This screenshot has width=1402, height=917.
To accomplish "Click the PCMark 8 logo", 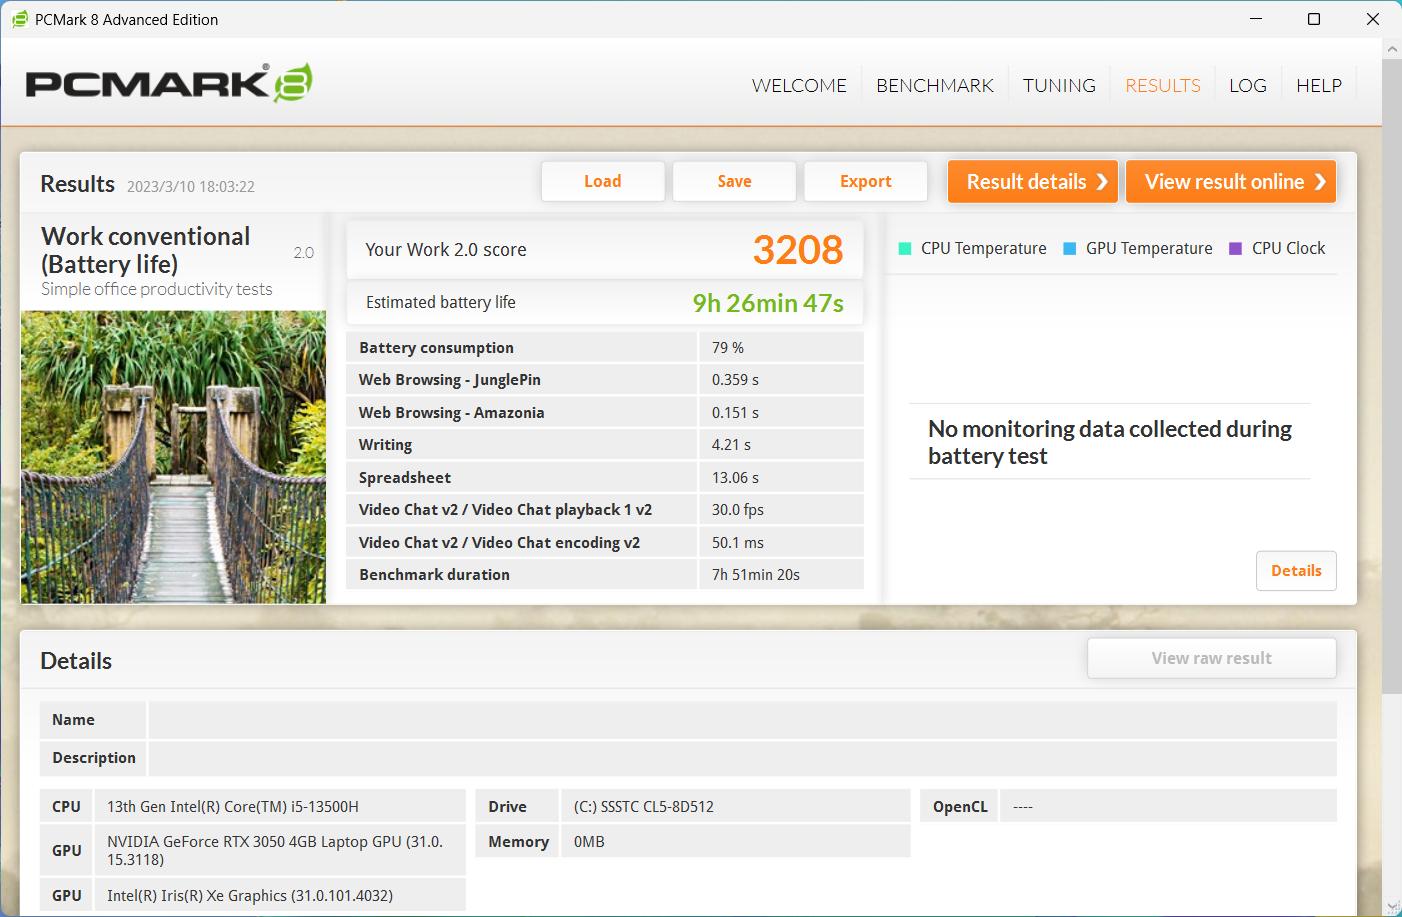I will pyautogui.click(x=168, y=84).
